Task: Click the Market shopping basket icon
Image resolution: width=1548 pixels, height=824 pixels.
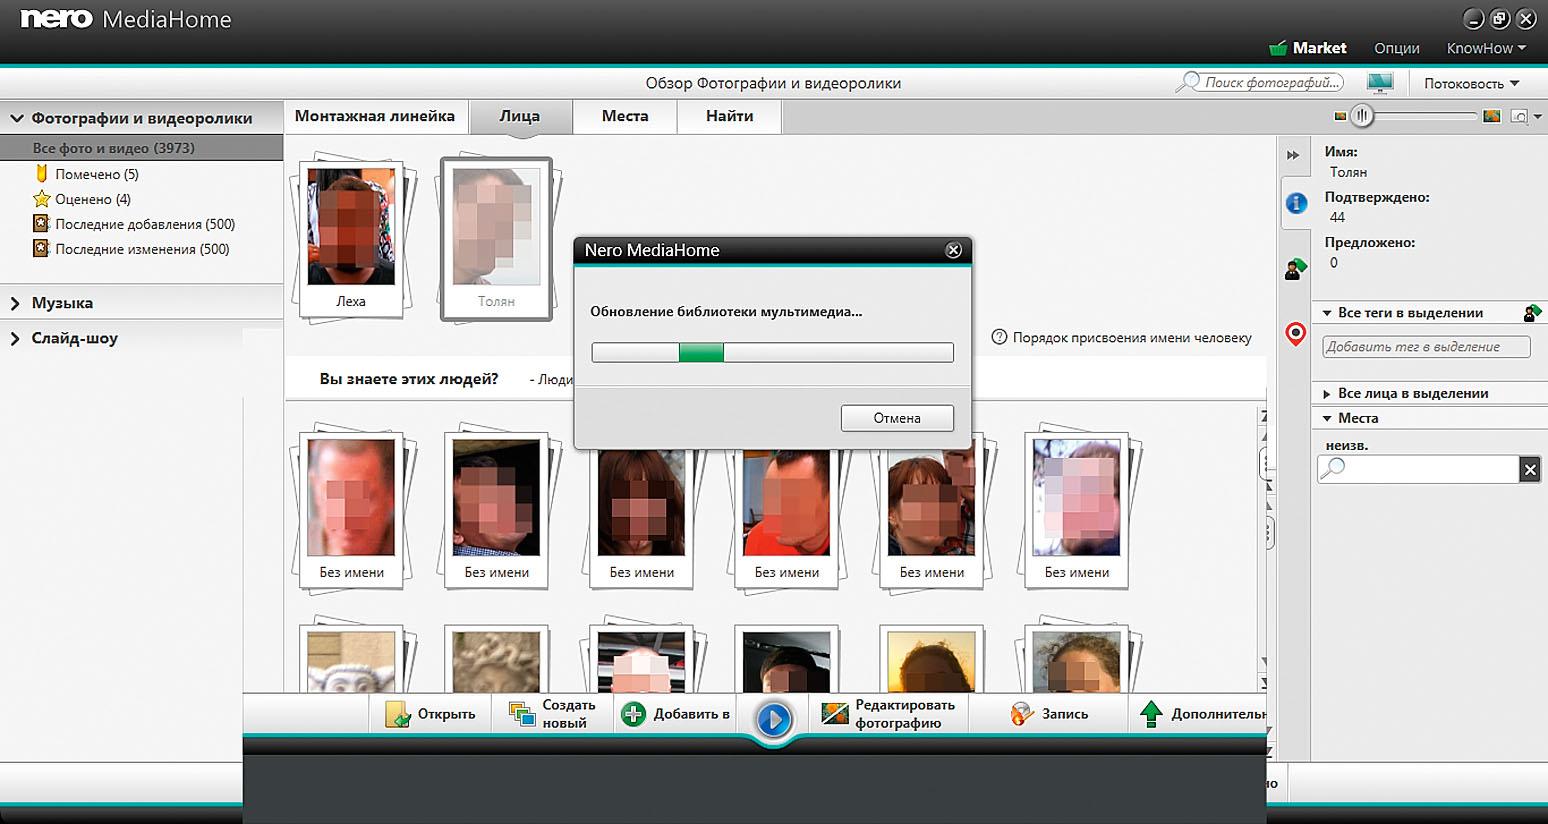Action: click(x=1277, y=48)
